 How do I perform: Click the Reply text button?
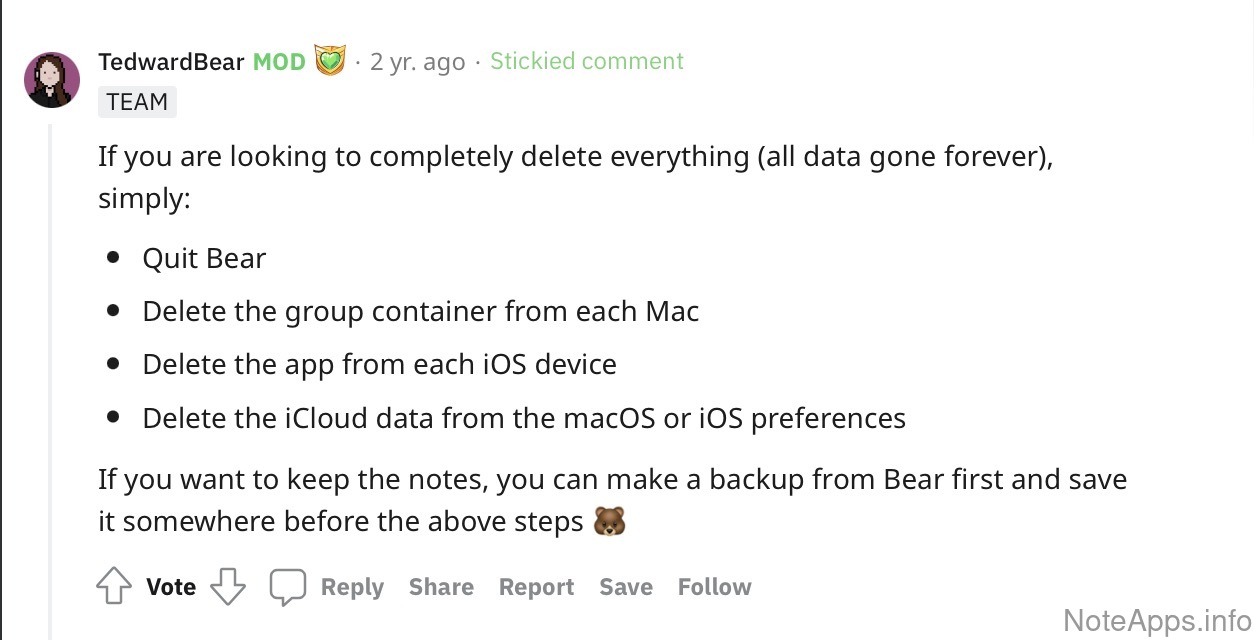pyautogui.click(x=352, y=587)
